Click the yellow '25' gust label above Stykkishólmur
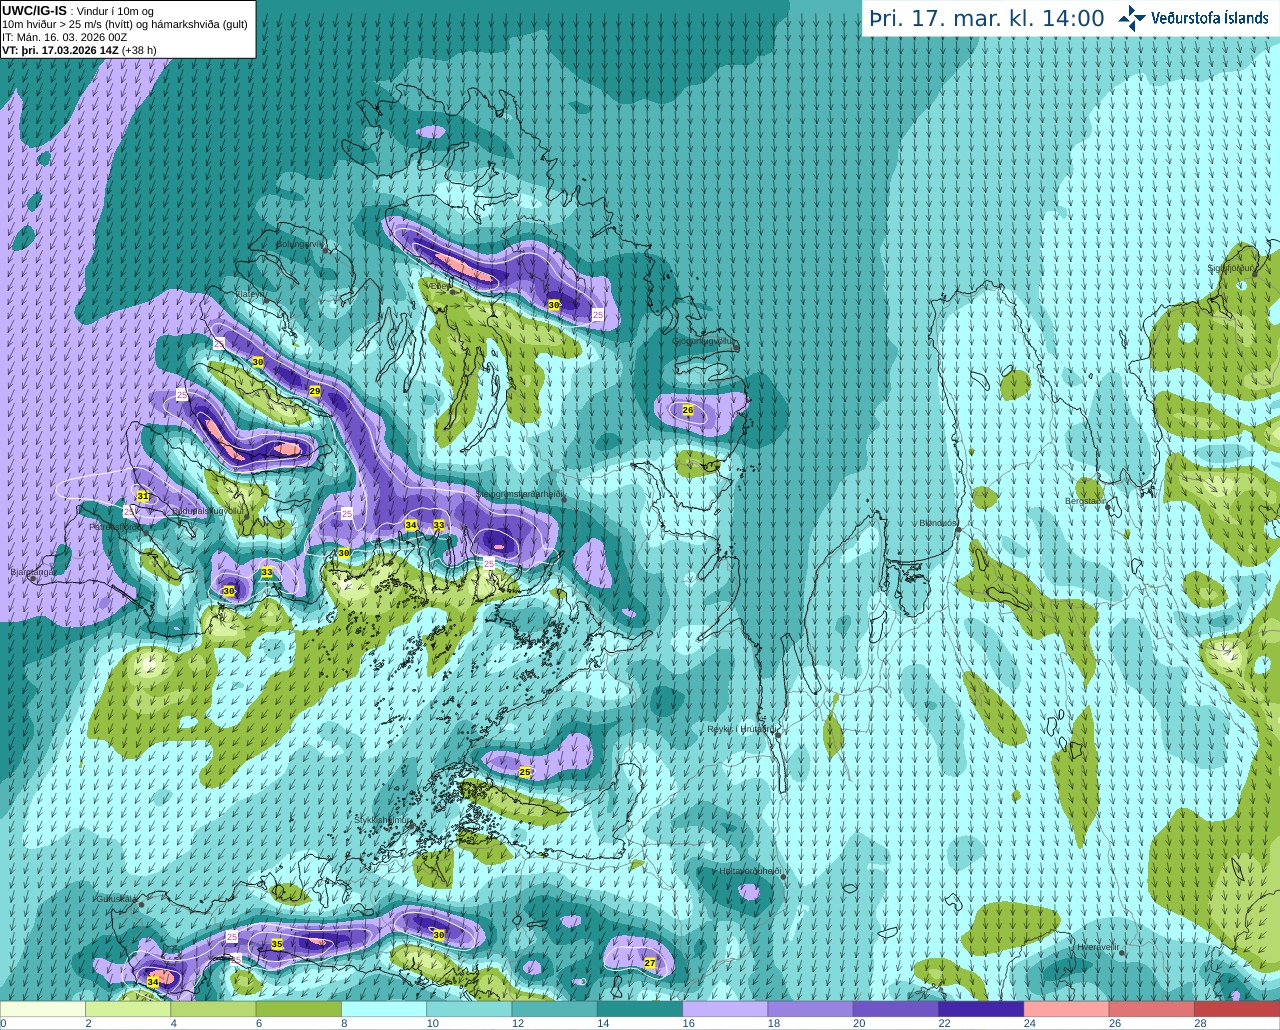This screenshot has height=1030, width=1280. pos(525,772)
